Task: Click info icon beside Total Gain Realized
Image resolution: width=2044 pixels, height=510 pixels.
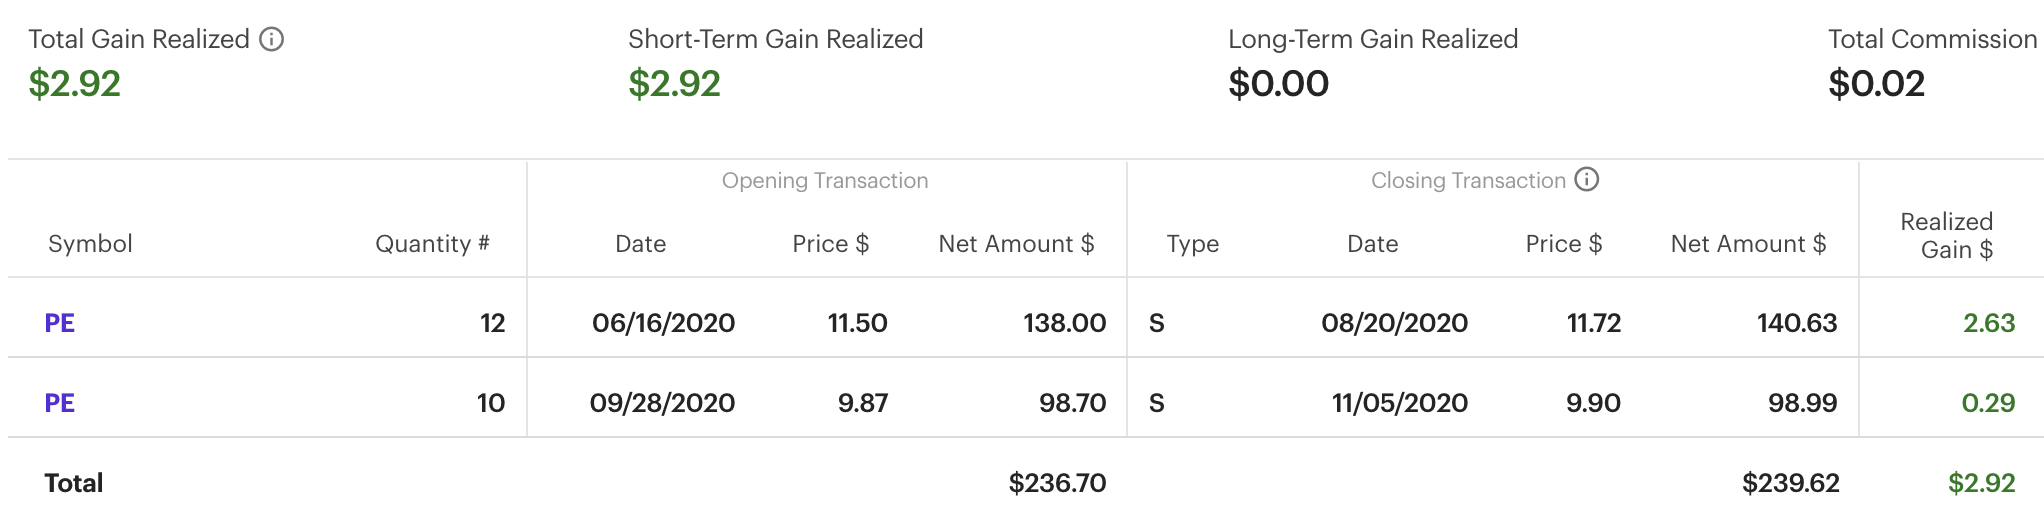Action: click(x=272, y=39)
